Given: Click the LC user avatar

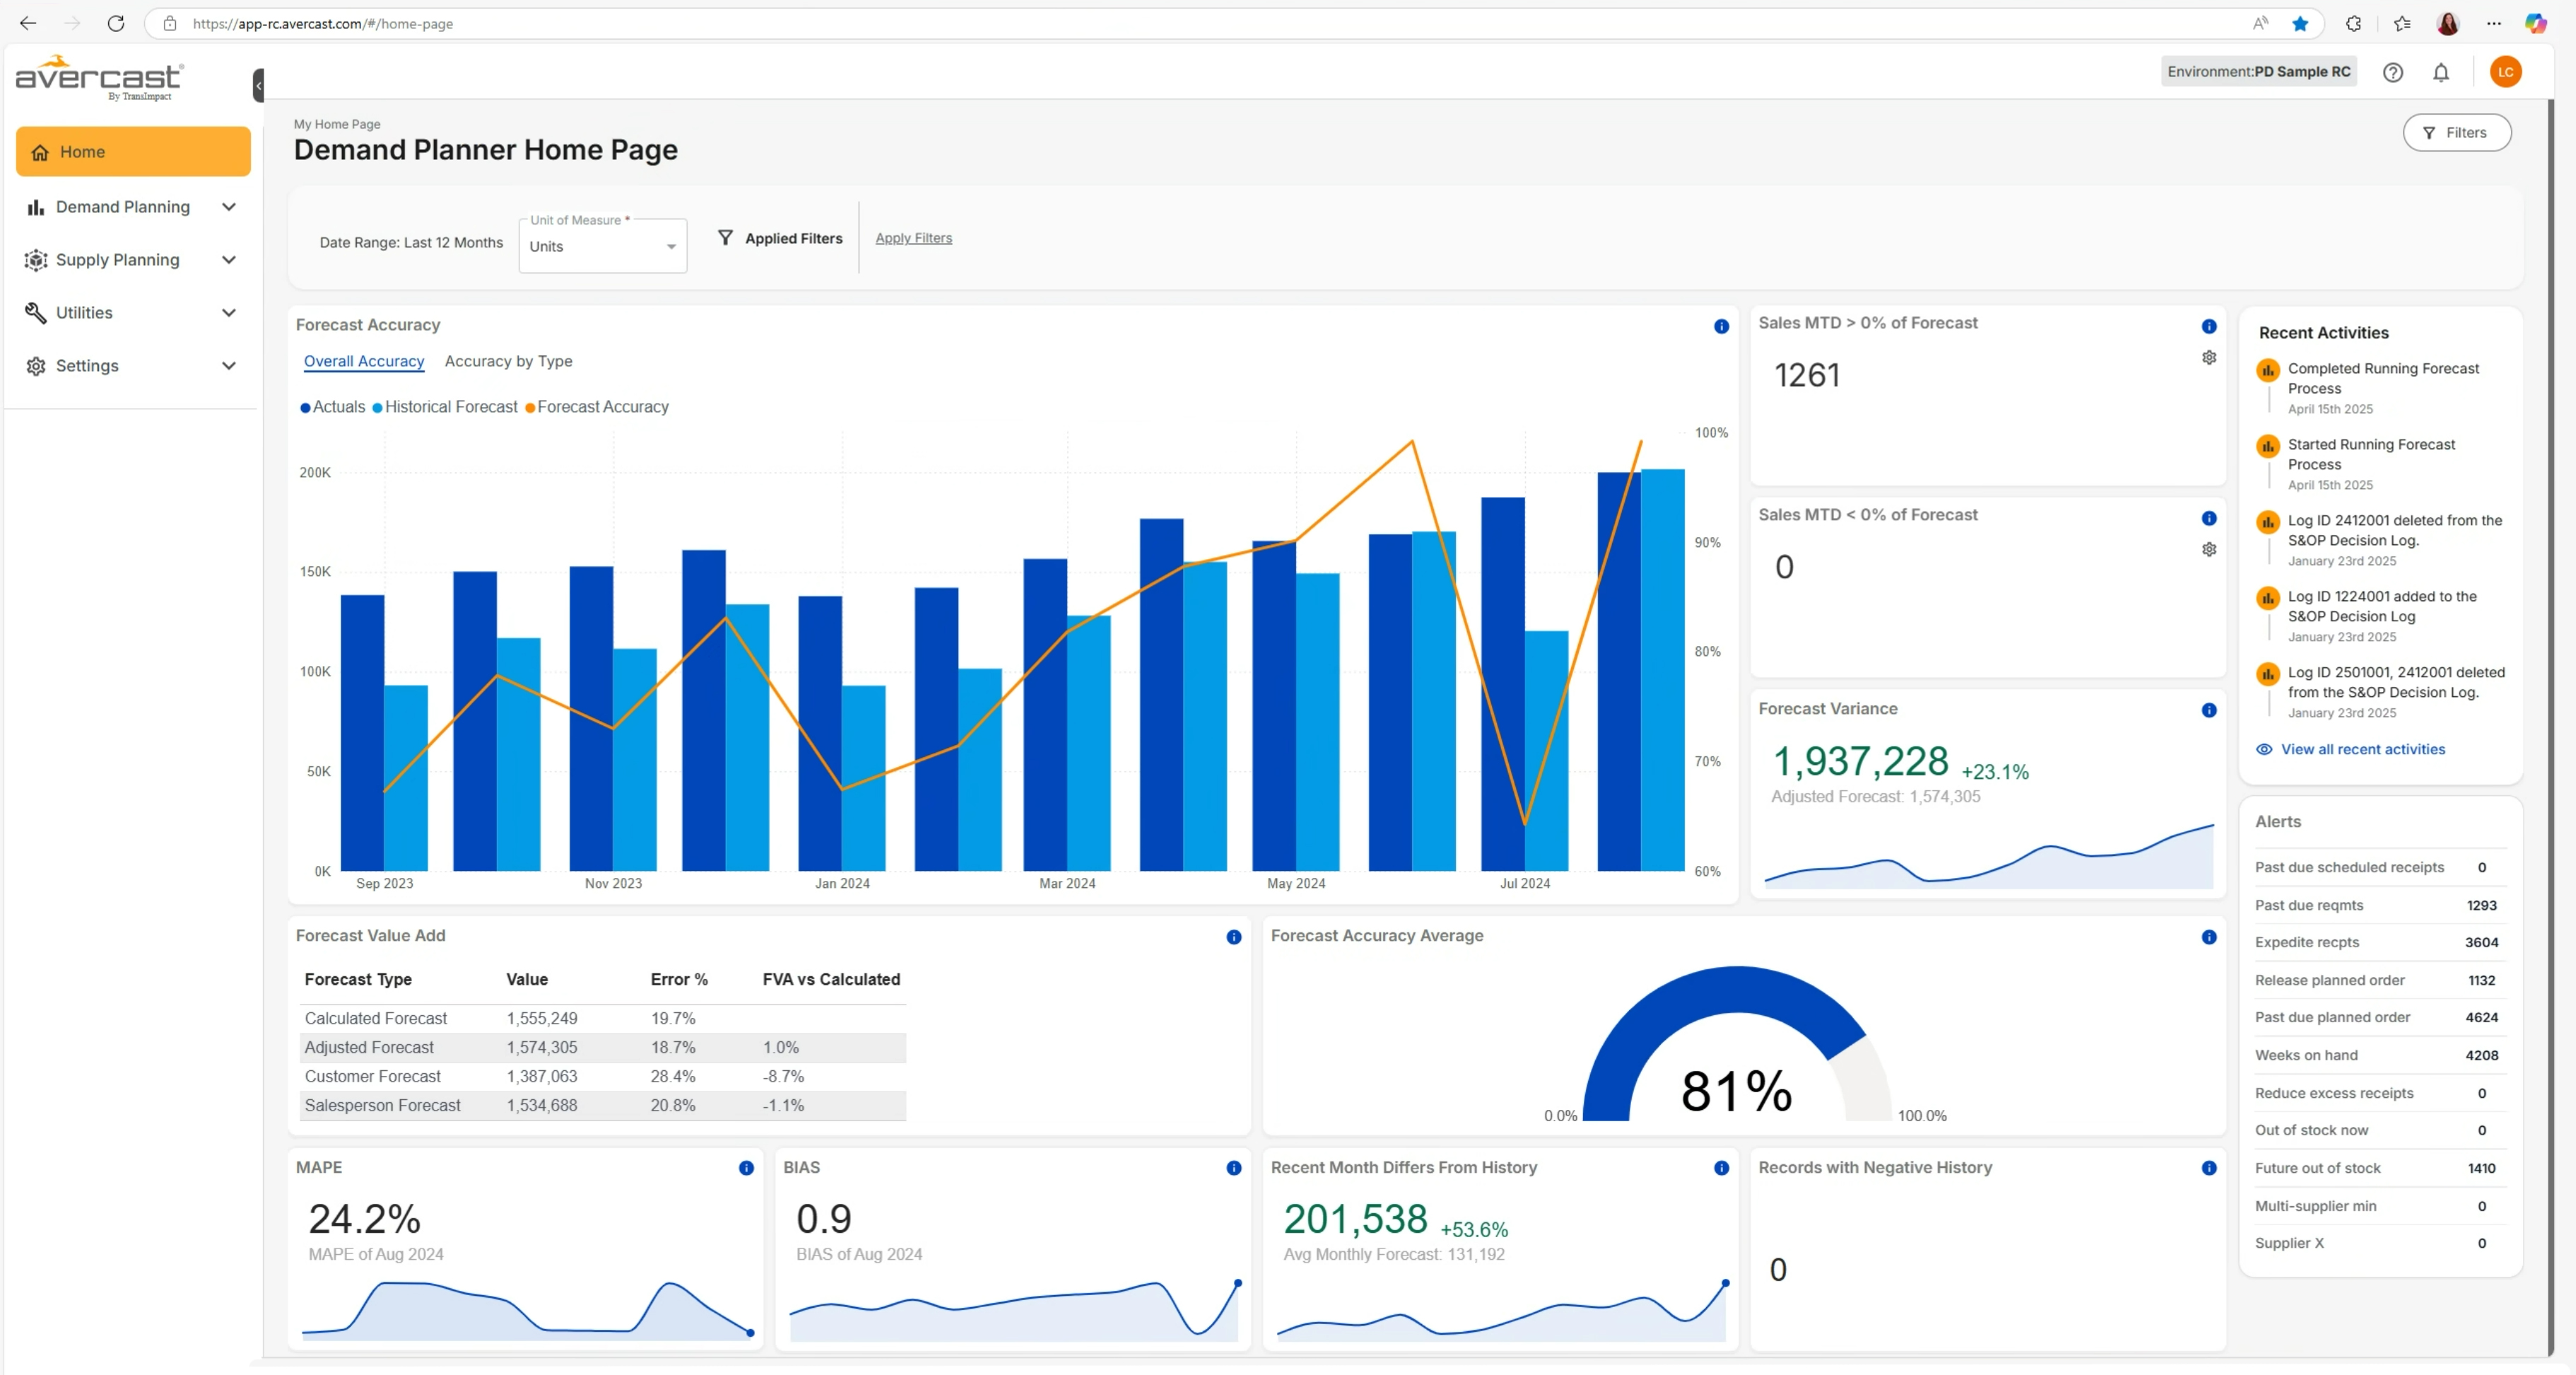Looking at the screenshot, I should 2505,72.
